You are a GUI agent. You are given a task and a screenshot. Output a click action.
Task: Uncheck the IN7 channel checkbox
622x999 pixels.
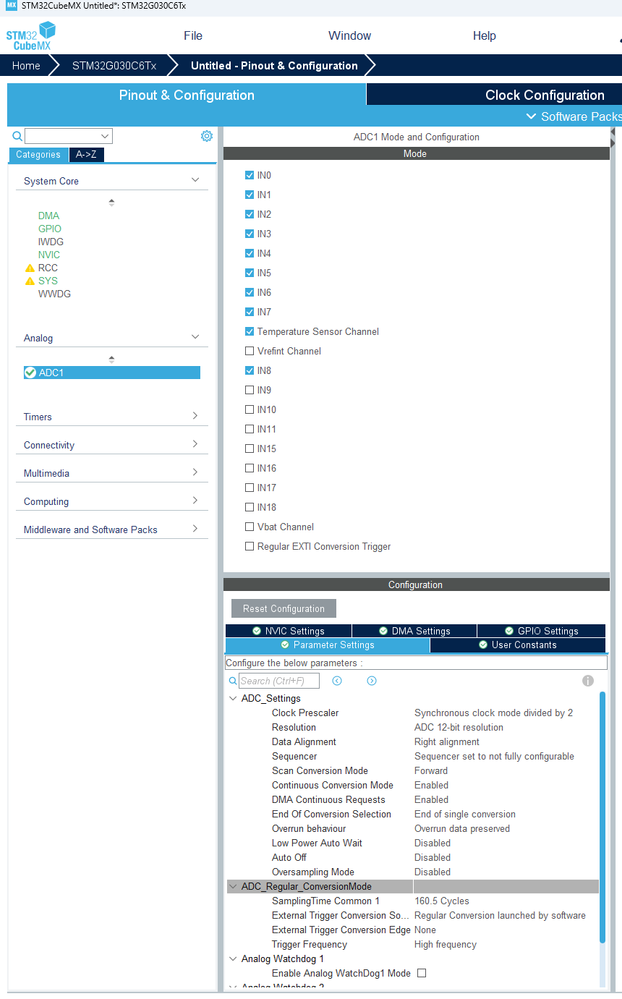(x=249, y=312)
